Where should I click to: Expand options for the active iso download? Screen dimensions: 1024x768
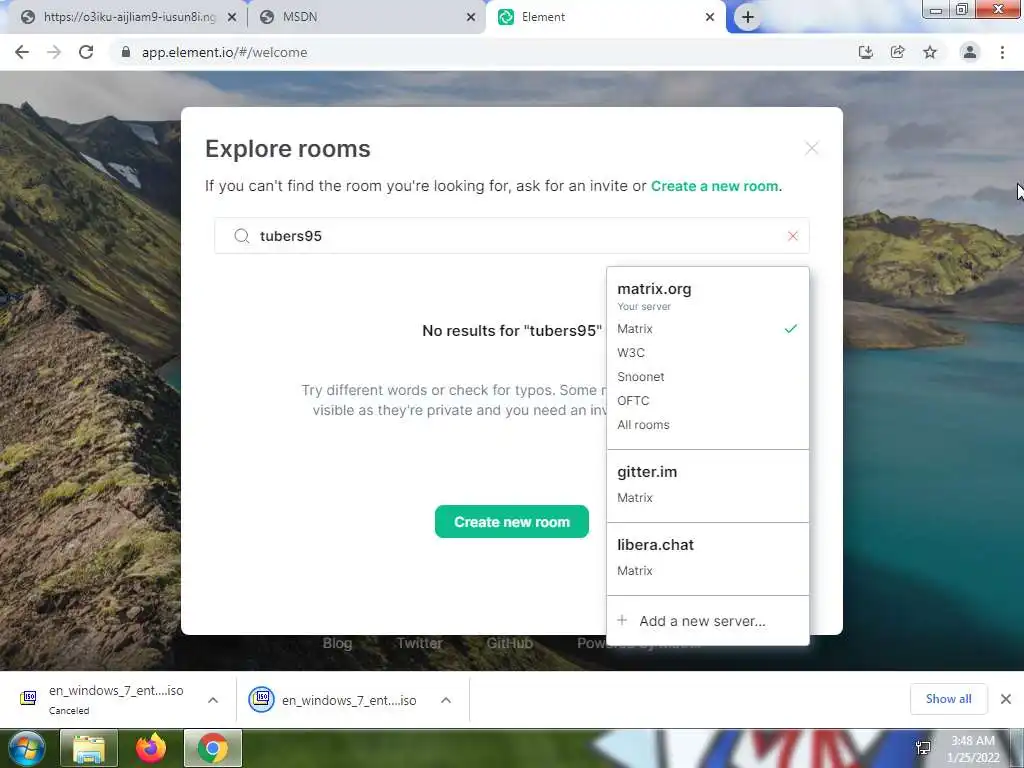(446, 700)
